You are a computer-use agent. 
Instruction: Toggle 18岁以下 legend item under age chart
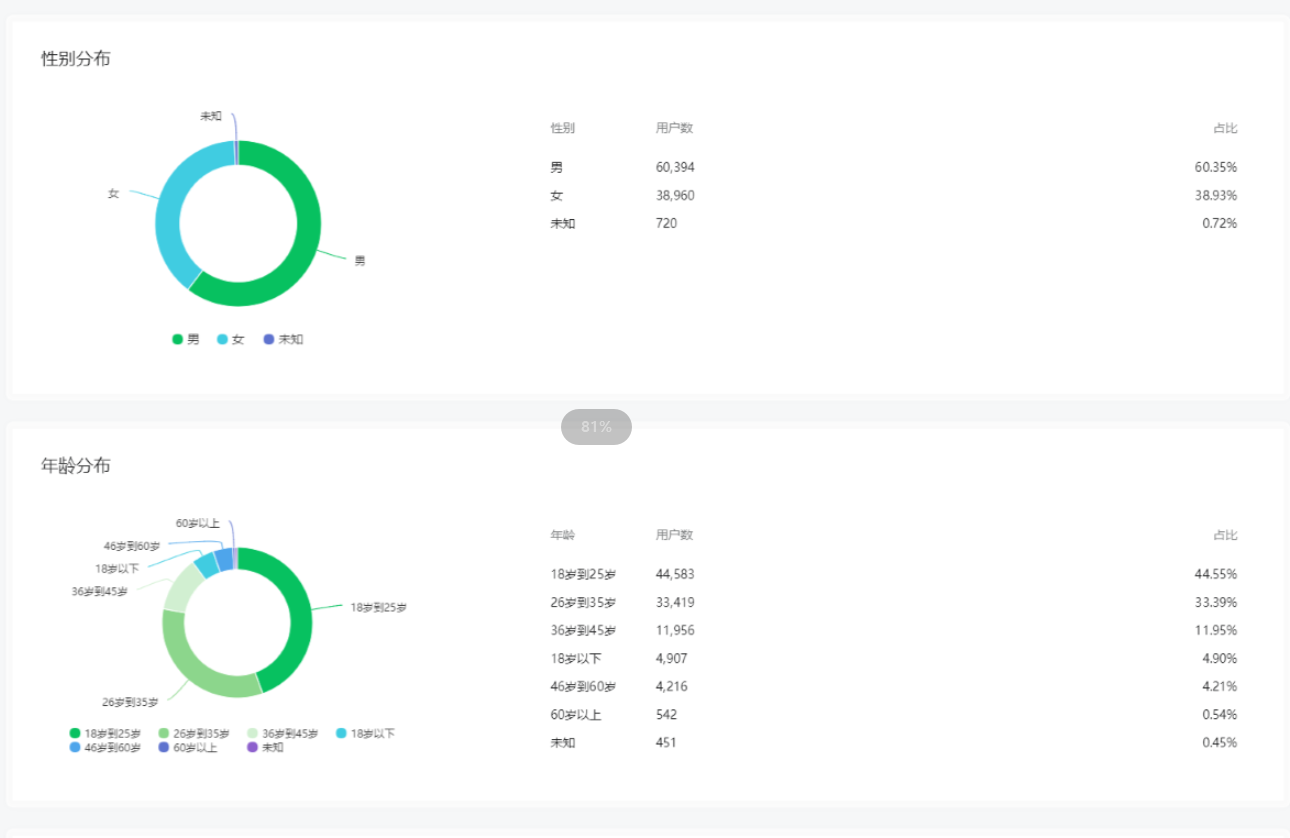pos(365,734)
